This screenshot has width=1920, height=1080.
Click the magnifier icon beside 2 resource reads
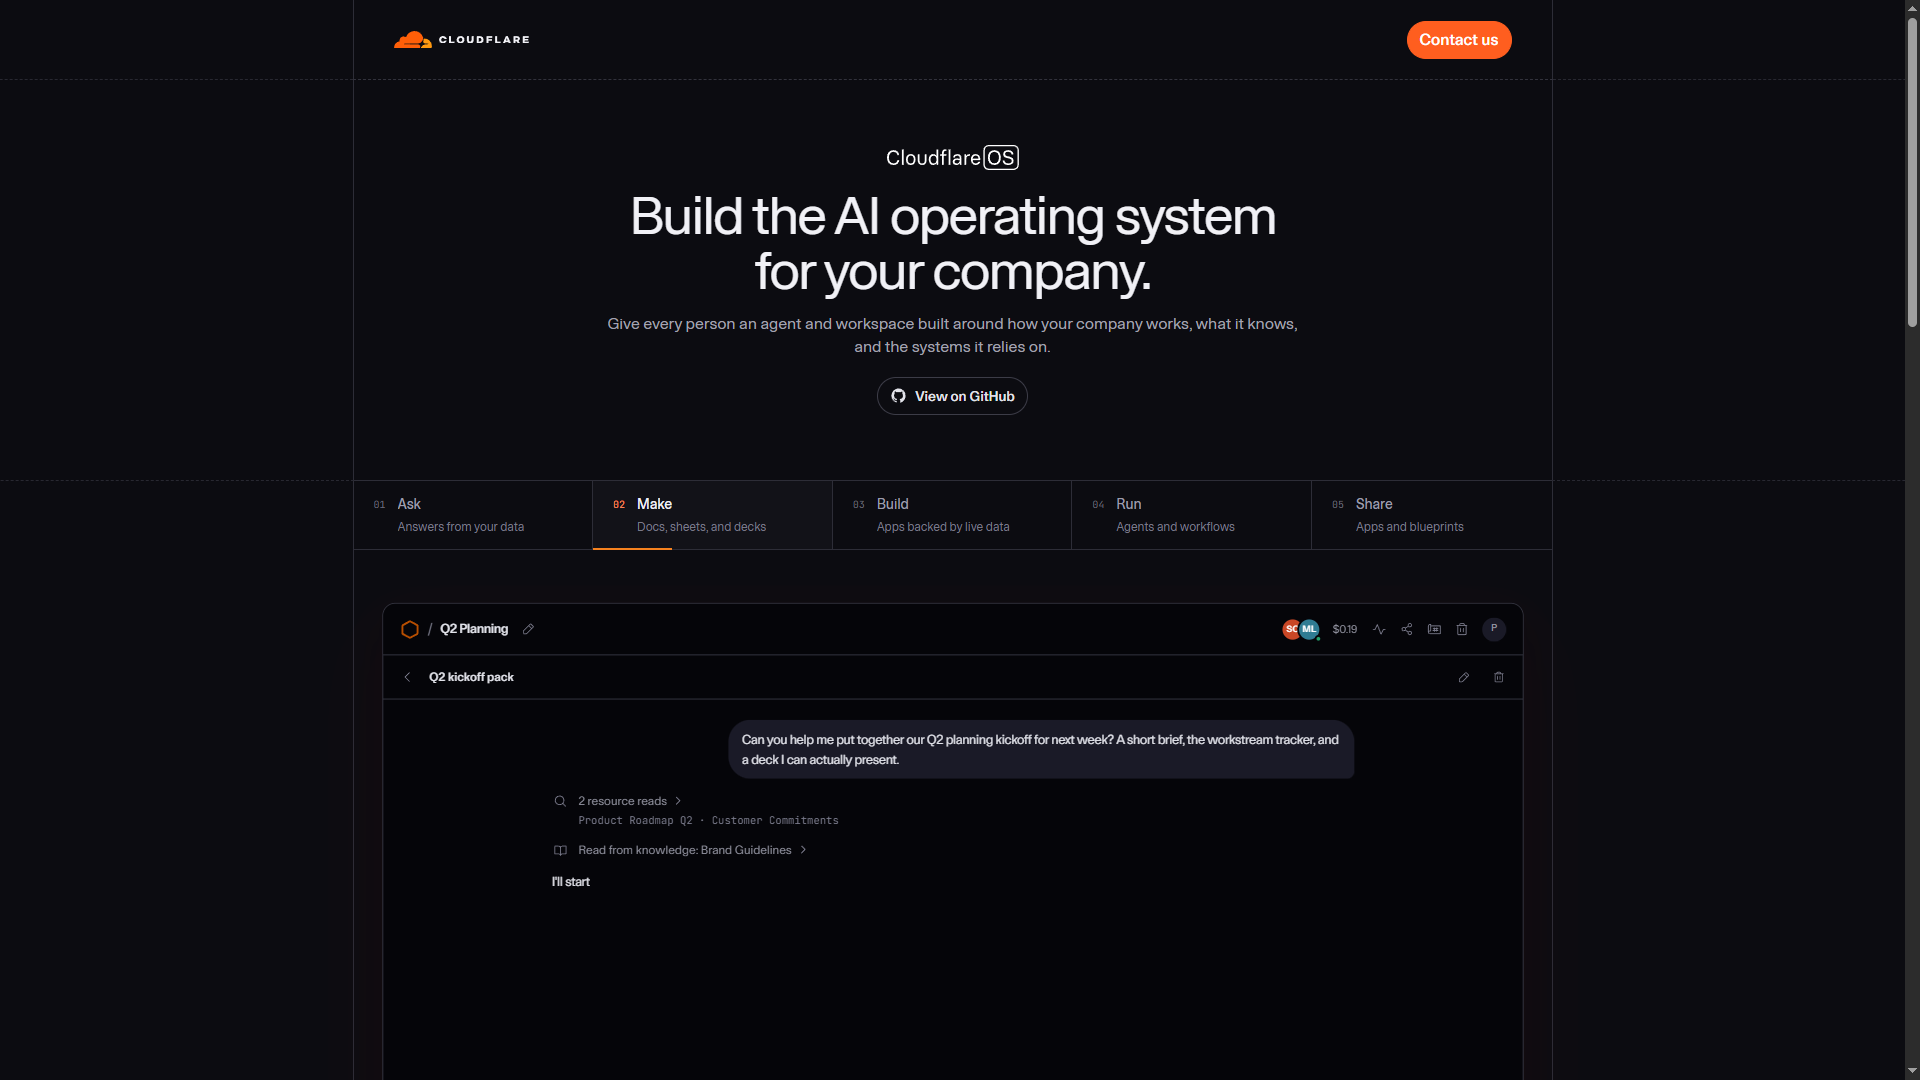[560, 801]
